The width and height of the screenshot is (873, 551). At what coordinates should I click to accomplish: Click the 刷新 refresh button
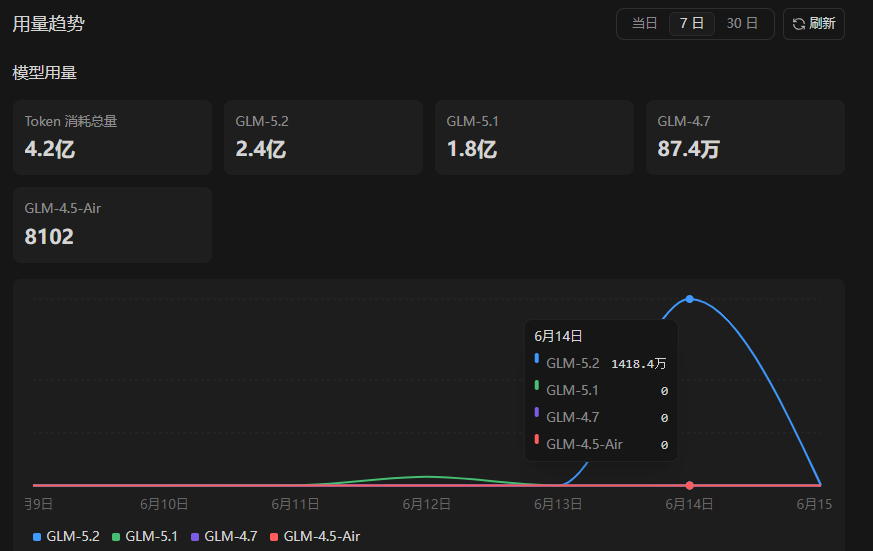pyautogui.click(x=813, y=24)
